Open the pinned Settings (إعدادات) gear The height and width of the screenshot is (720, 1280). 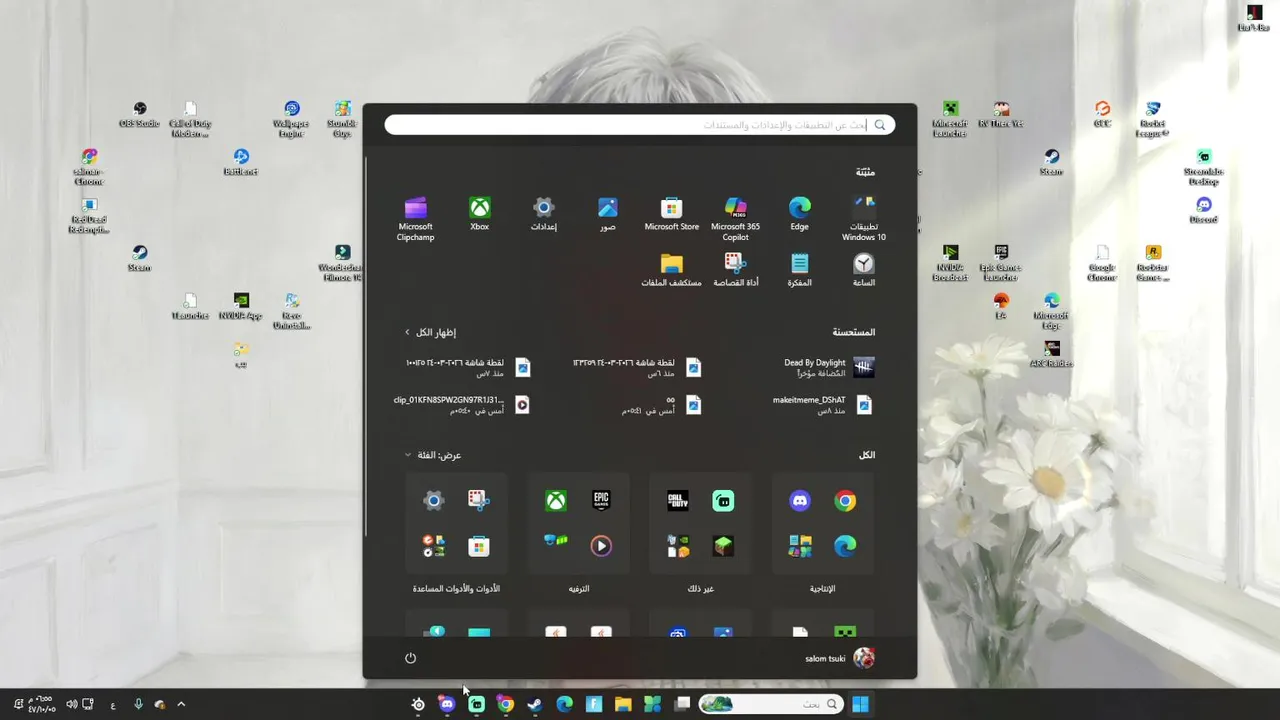tap(543, 213)
